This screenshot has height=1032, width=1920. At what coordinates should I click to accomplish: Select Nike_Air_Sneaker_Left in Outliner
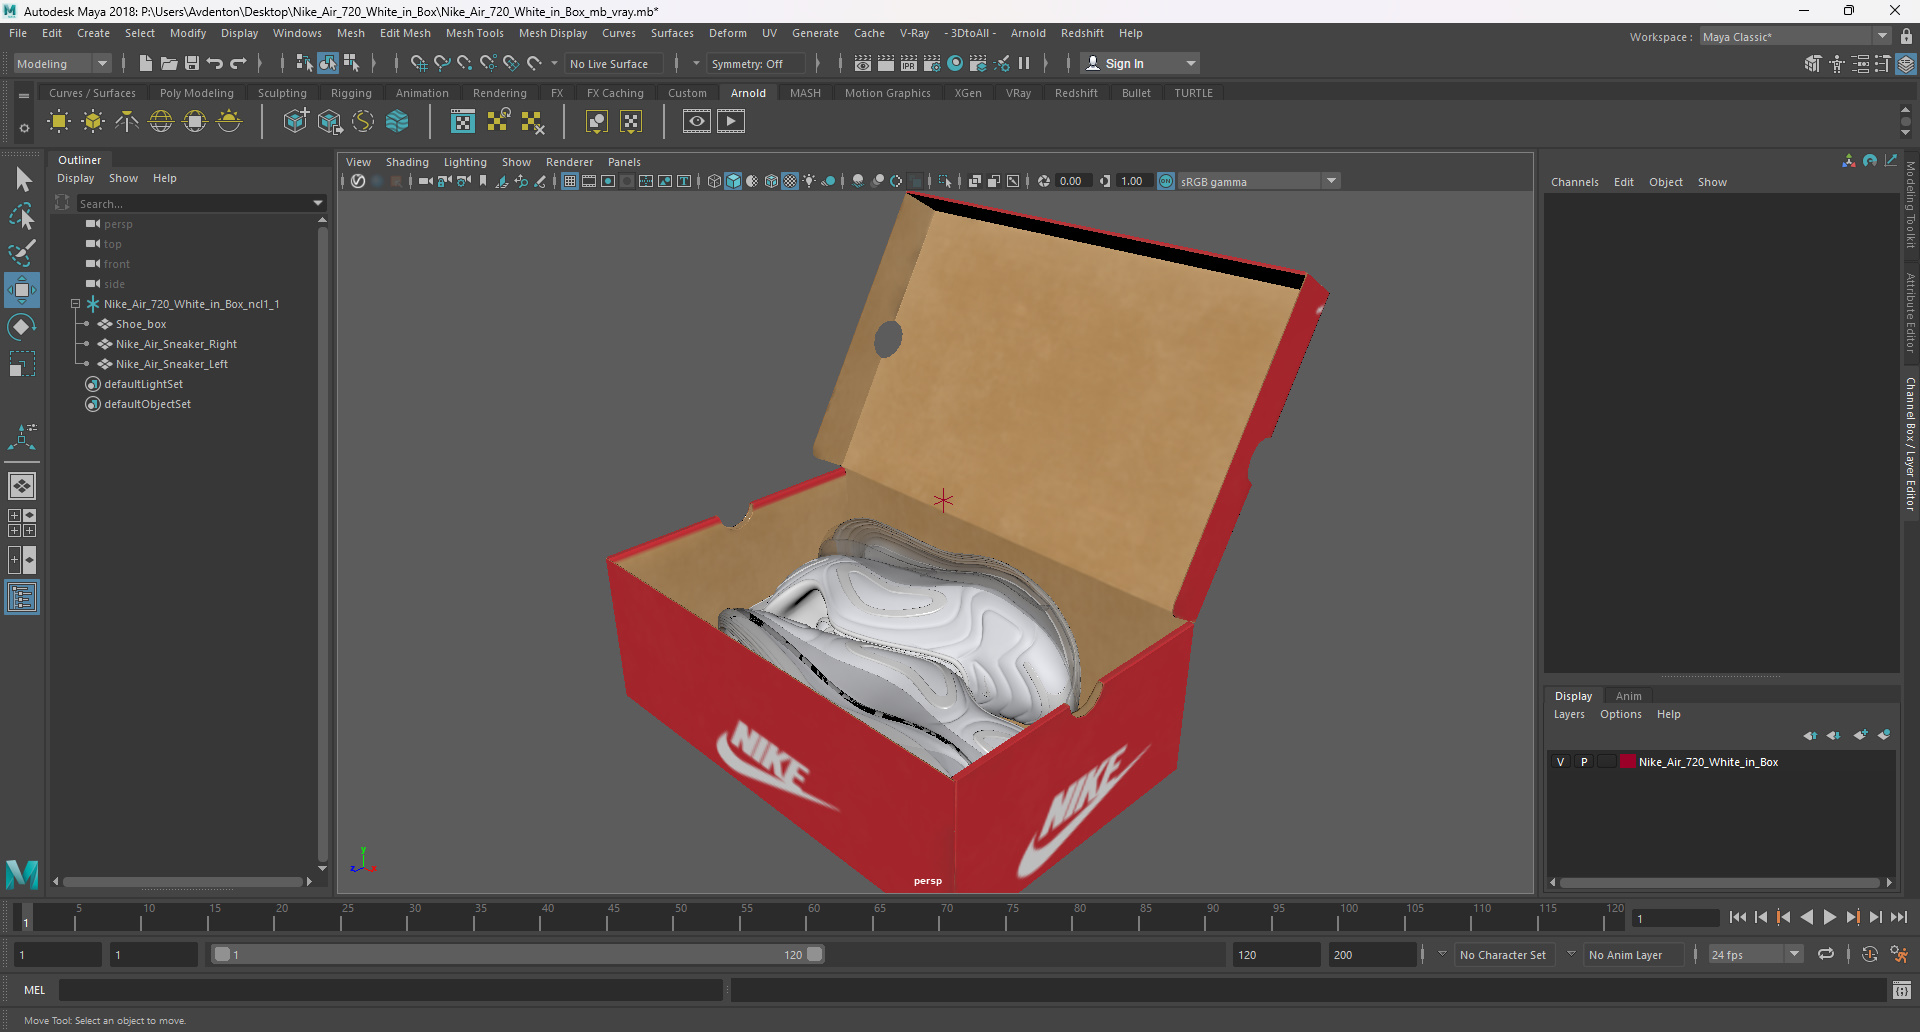(x=172, y=364)
